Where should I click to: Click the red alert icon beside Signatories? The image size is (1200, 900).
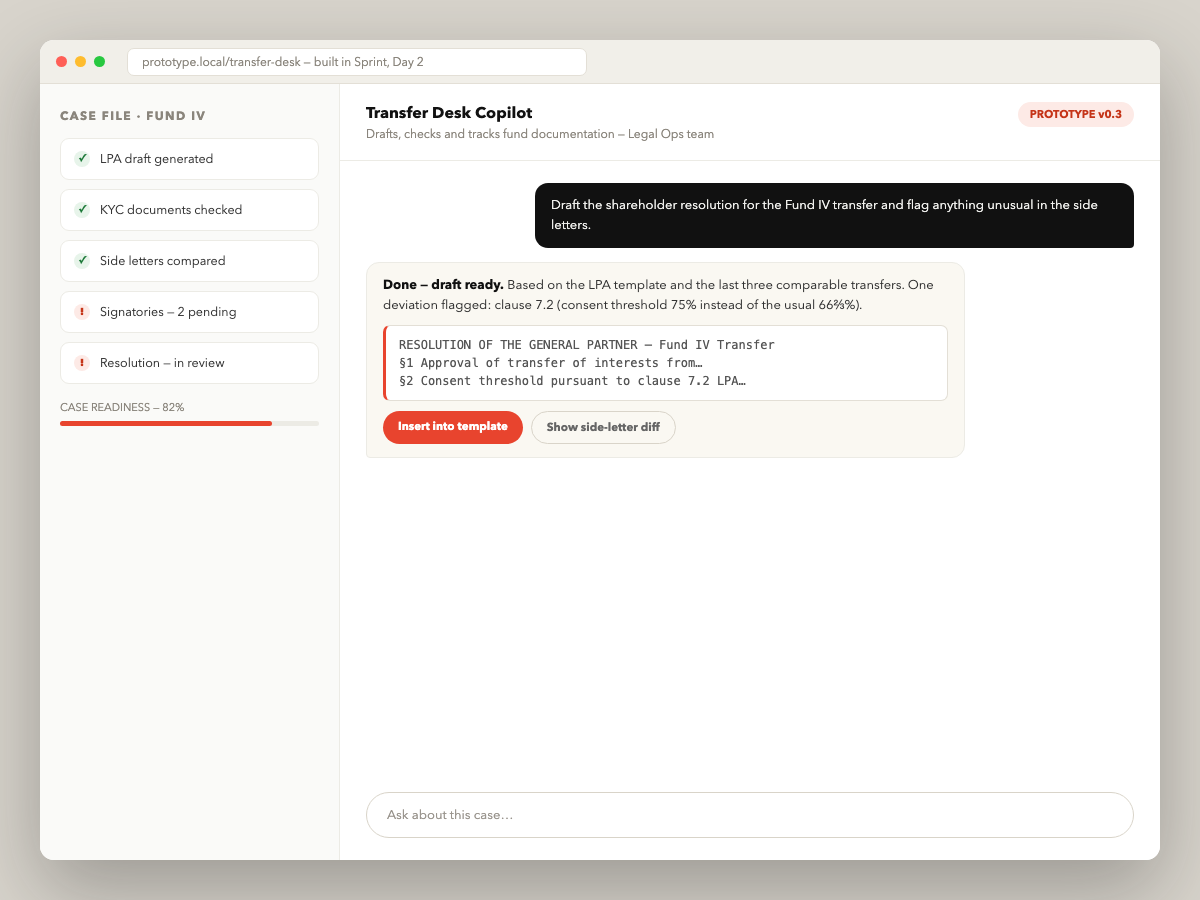coord(82,312)
